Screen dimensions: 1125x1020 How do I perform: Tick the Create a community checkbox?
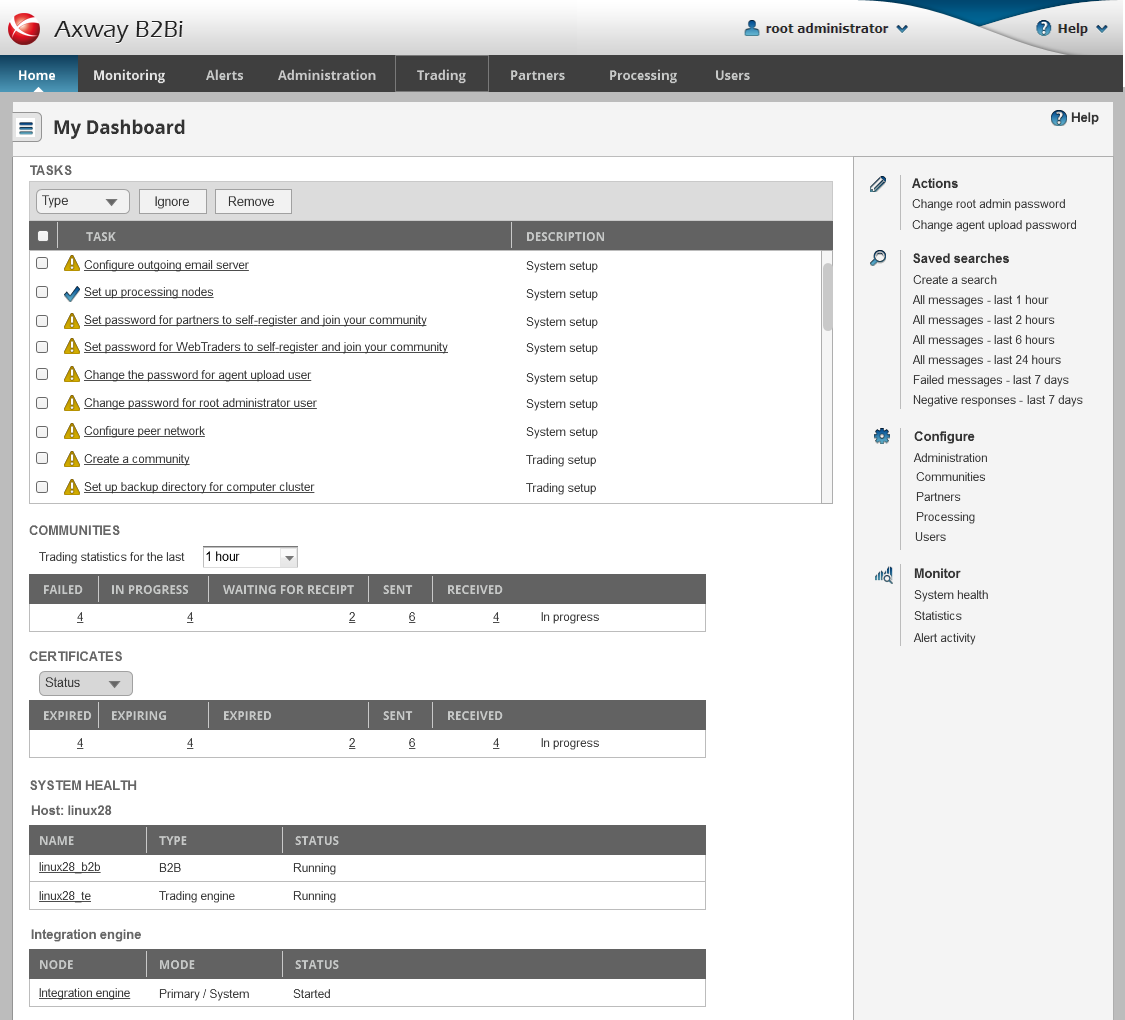coord(42,458)
